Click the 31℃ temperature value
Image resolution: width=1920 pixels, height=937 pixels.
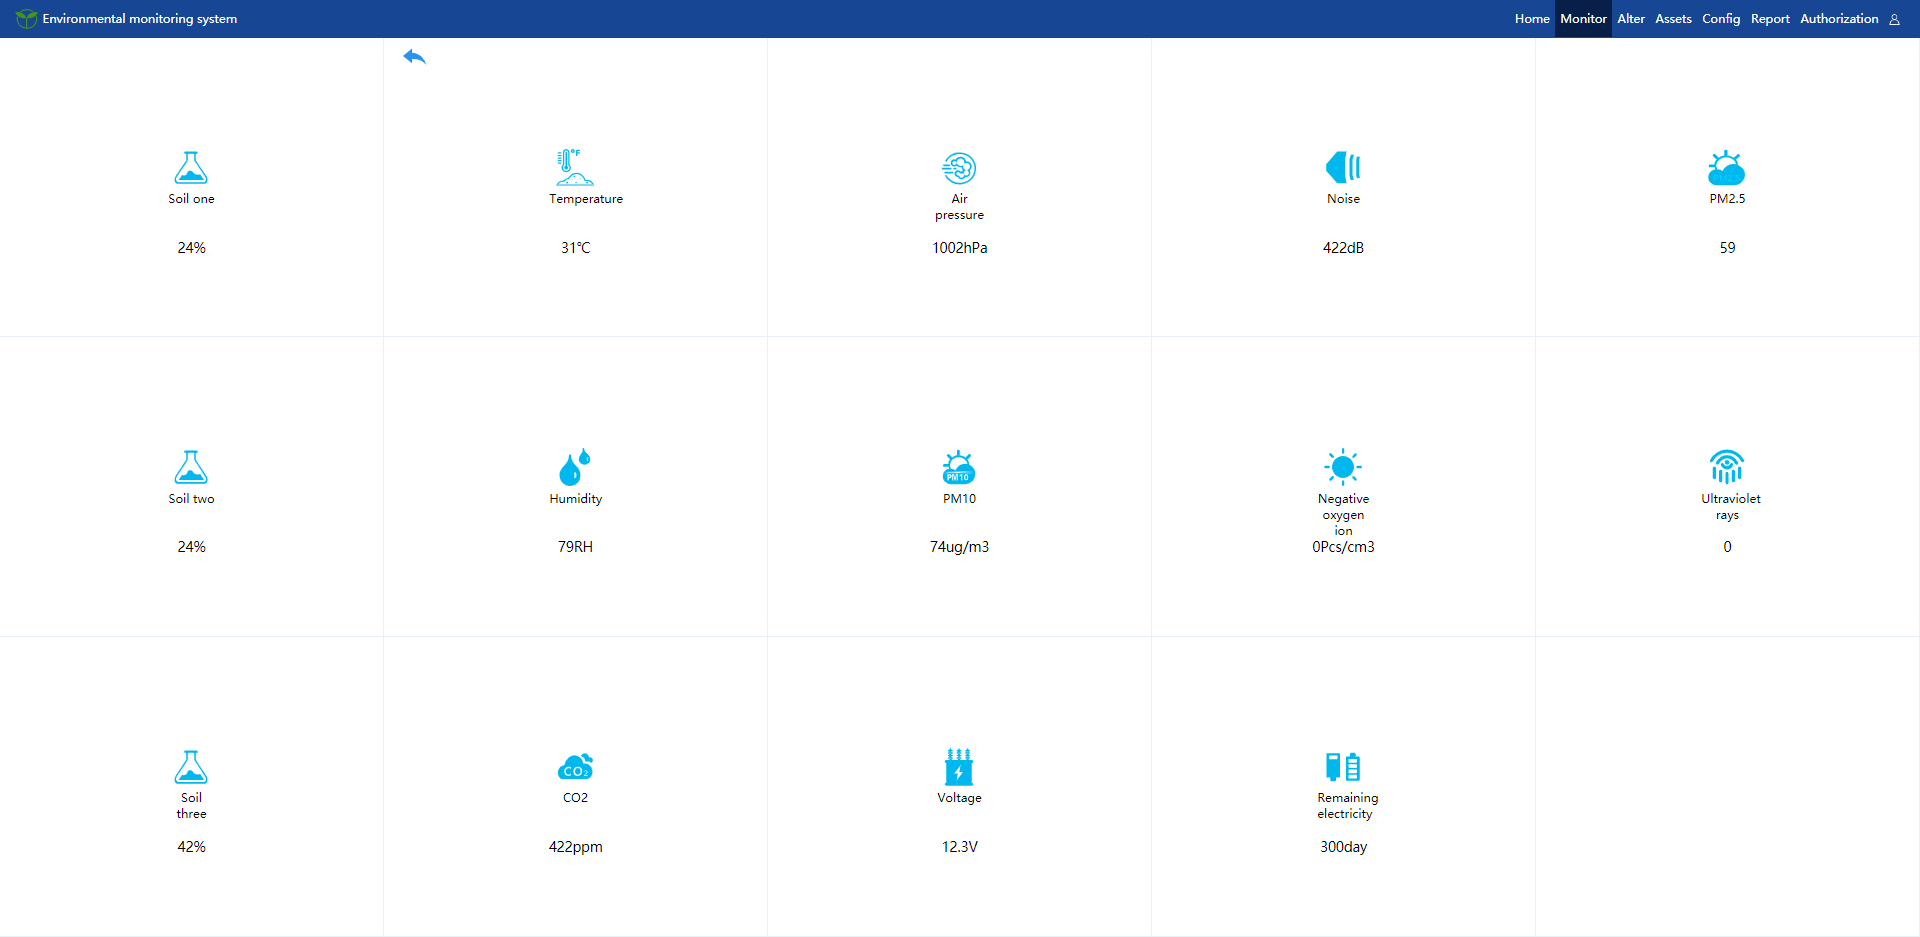(575, 248)
